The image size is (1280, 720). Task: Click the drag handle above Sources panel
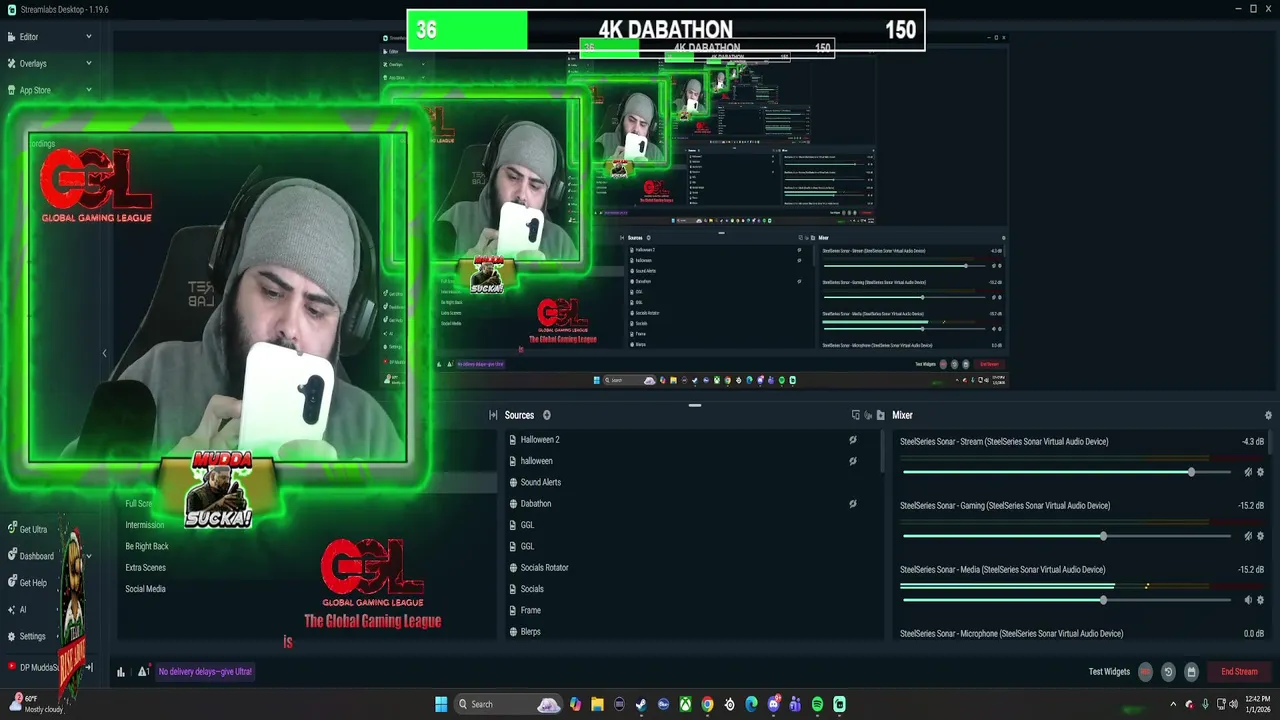695,406
